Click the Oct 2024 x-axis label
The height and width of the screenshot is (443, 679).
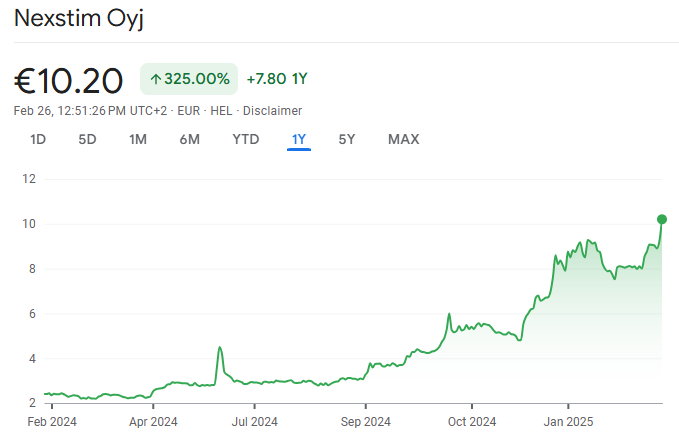(471, 421)
